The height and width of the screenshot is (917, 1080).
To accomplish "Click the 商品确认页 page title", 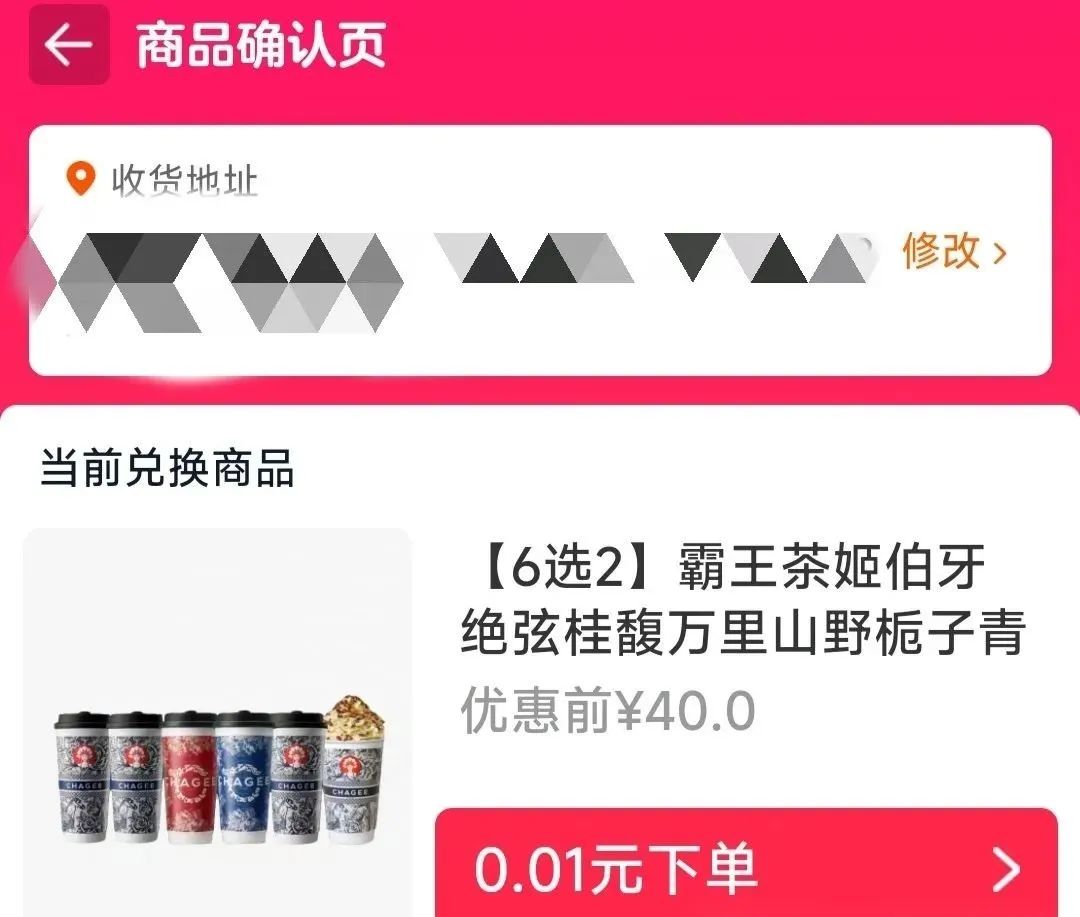I will coord(261,45).
